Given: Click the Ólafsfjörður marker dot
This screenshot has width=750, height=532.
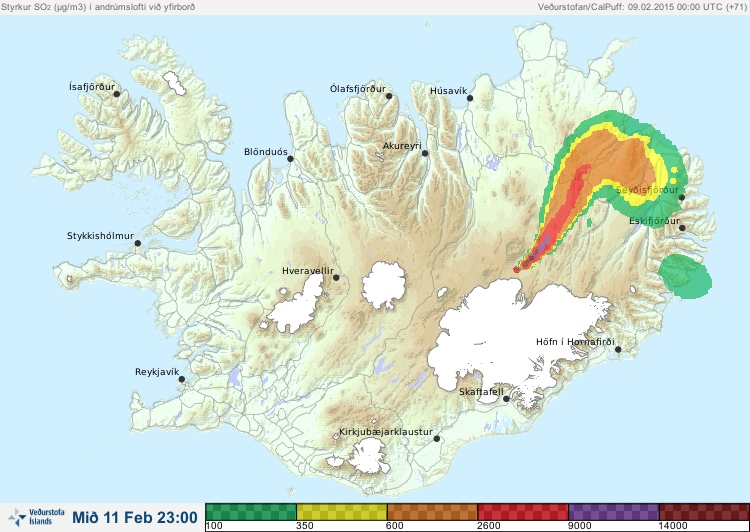Looking at the screenshot, I should [389, 96].
